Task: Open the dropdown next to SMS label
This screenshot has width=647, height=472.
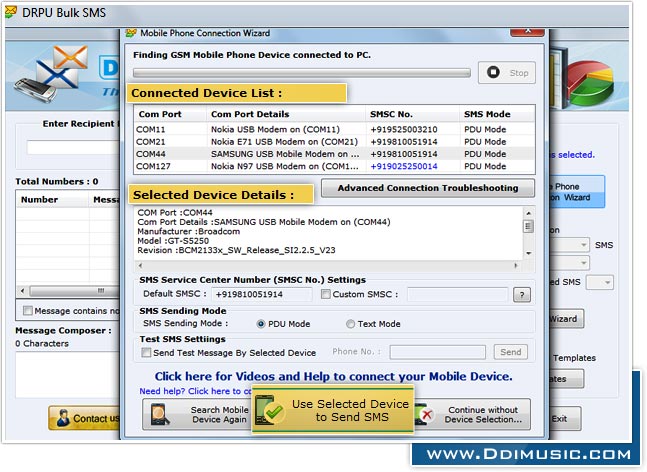Action: 570,245
